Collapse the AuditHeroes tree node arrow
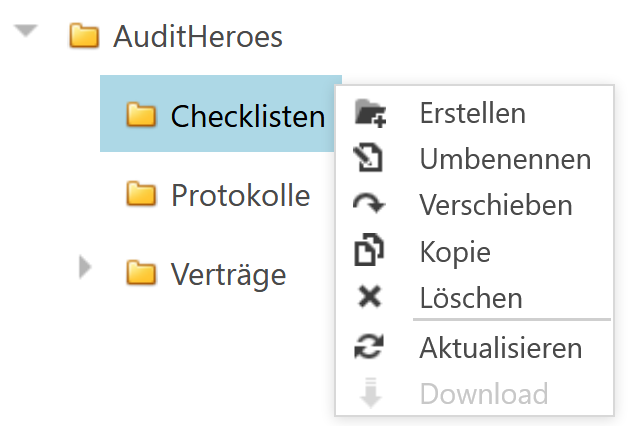Viewport: 639px width, 426px height. coord(26,31)
